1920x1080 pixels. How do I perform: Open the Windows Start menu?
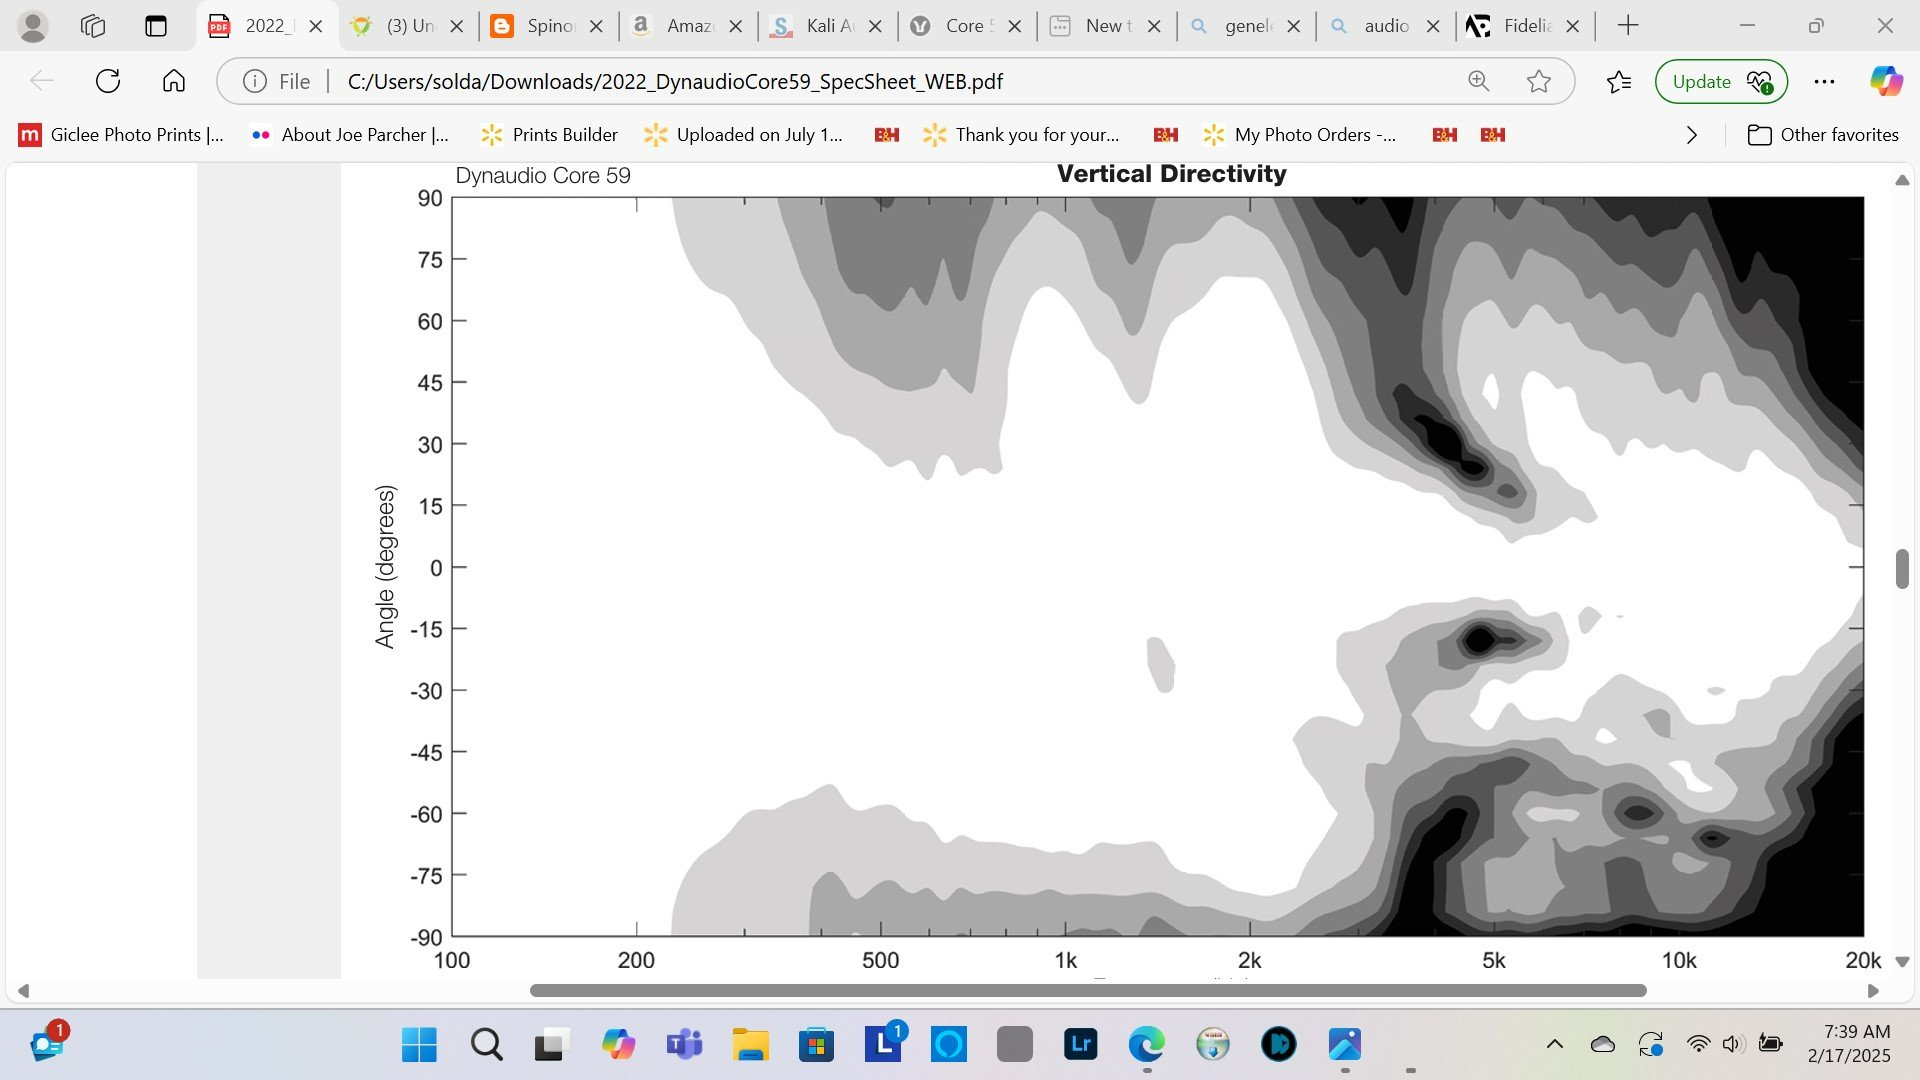pos(419,1045)
